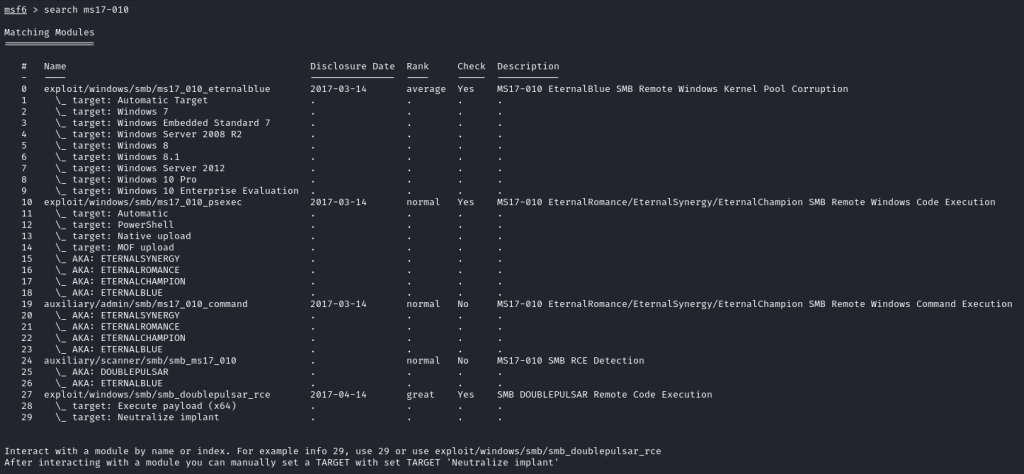Click the great rank value
This screenshot has width=1024, height=474.
[x=420, y=394]
